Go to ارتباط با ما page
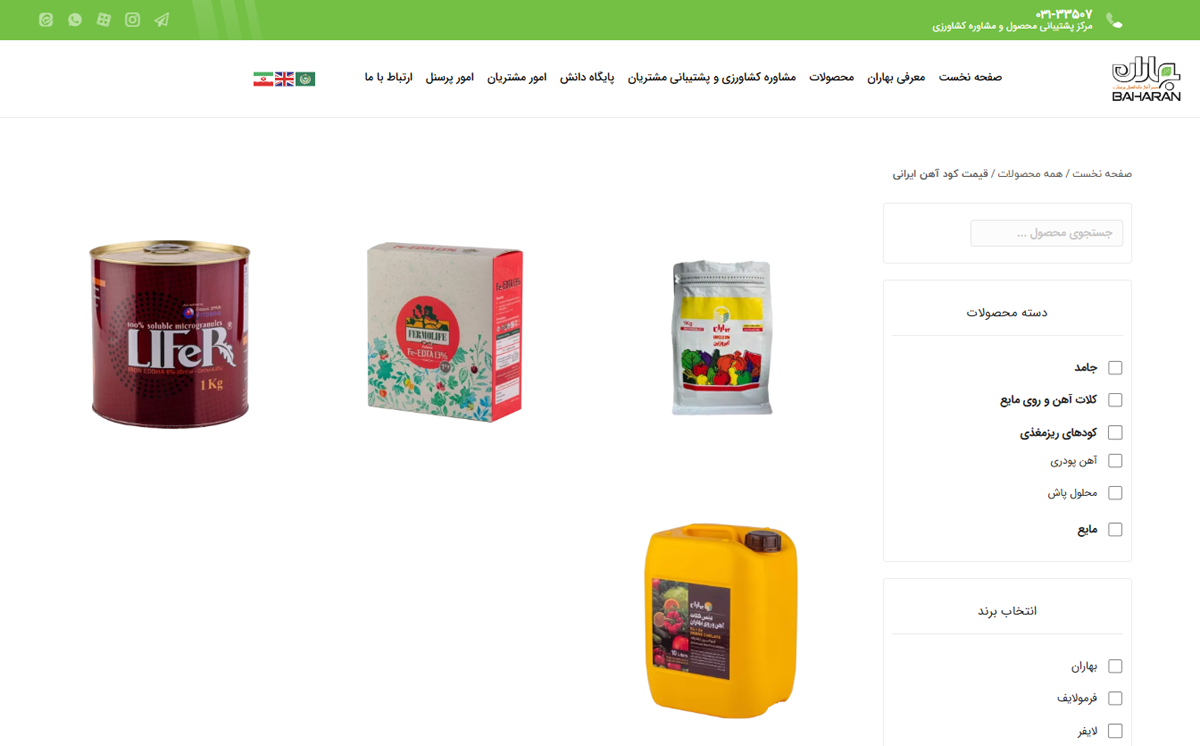 click(389, 77)
